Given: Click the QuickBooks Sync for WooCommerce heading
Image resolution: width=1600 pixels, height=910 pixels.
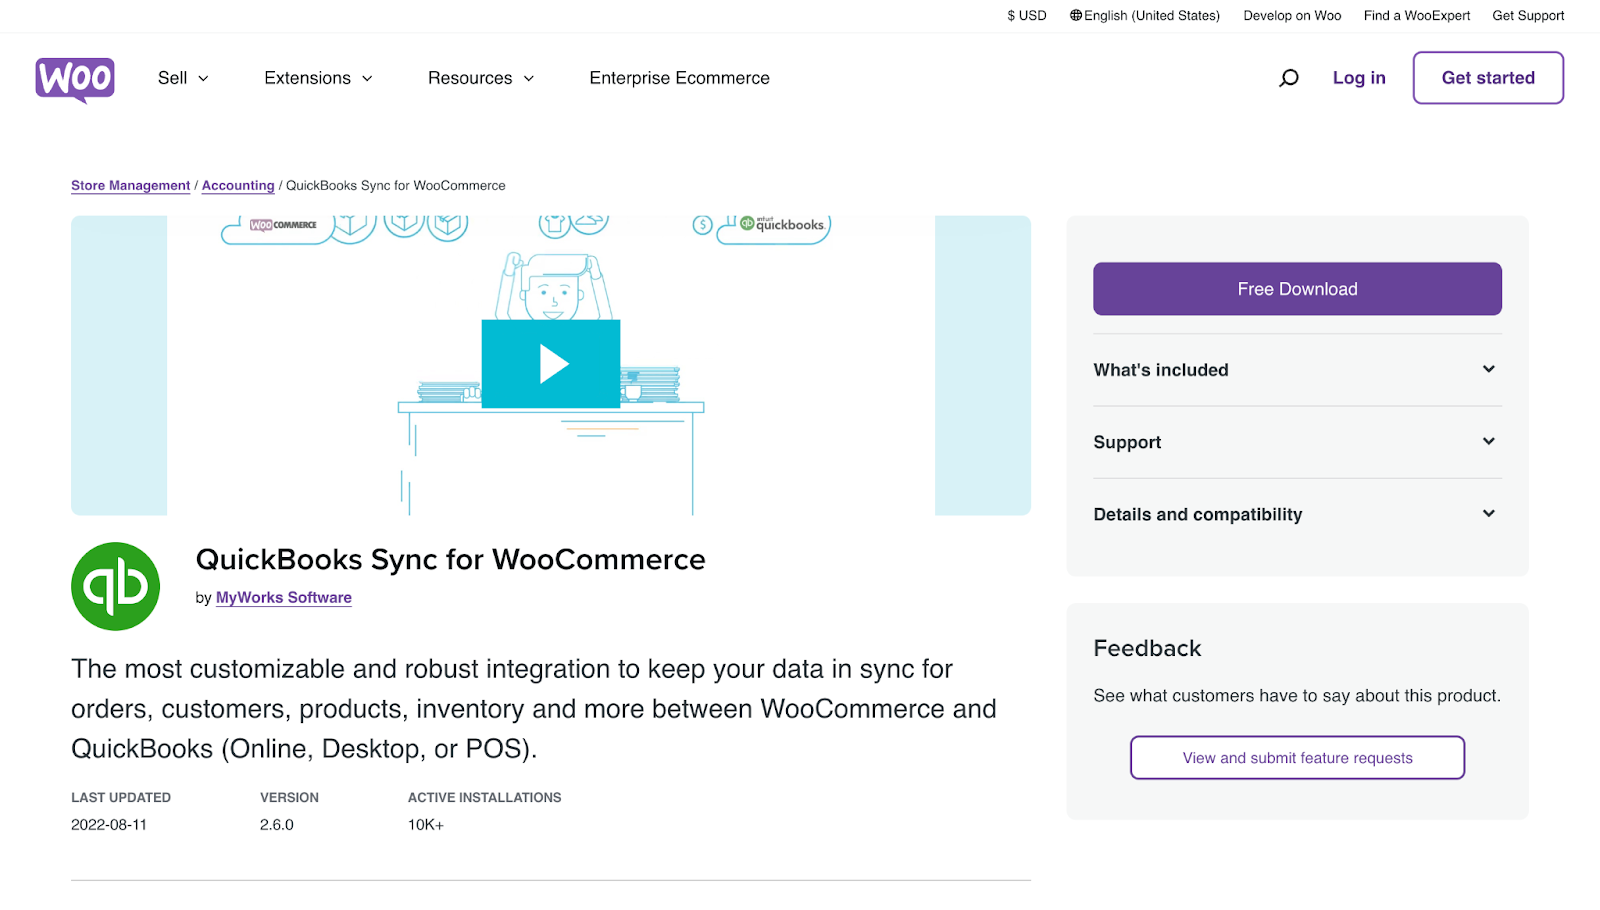Looking at the screenshot, I should 451,560.
